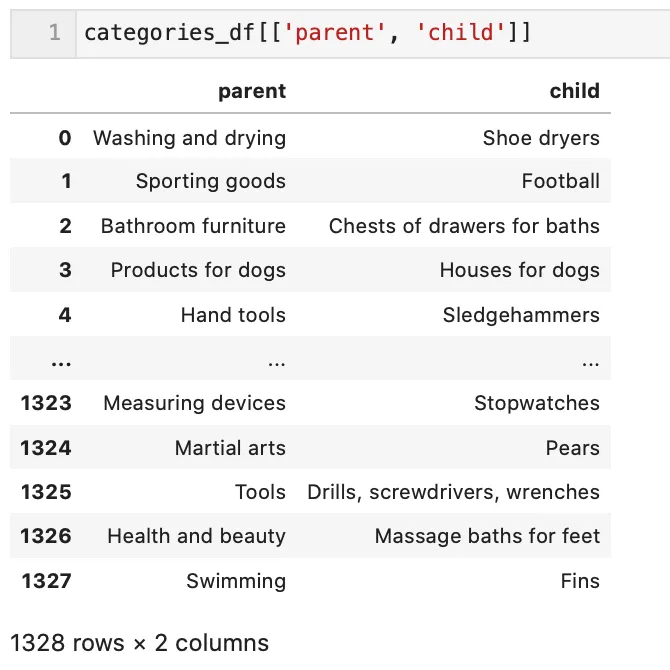
Task: Click 'Sledgehammers' cell
Action: pyautogui.click(x=521, y=315)
